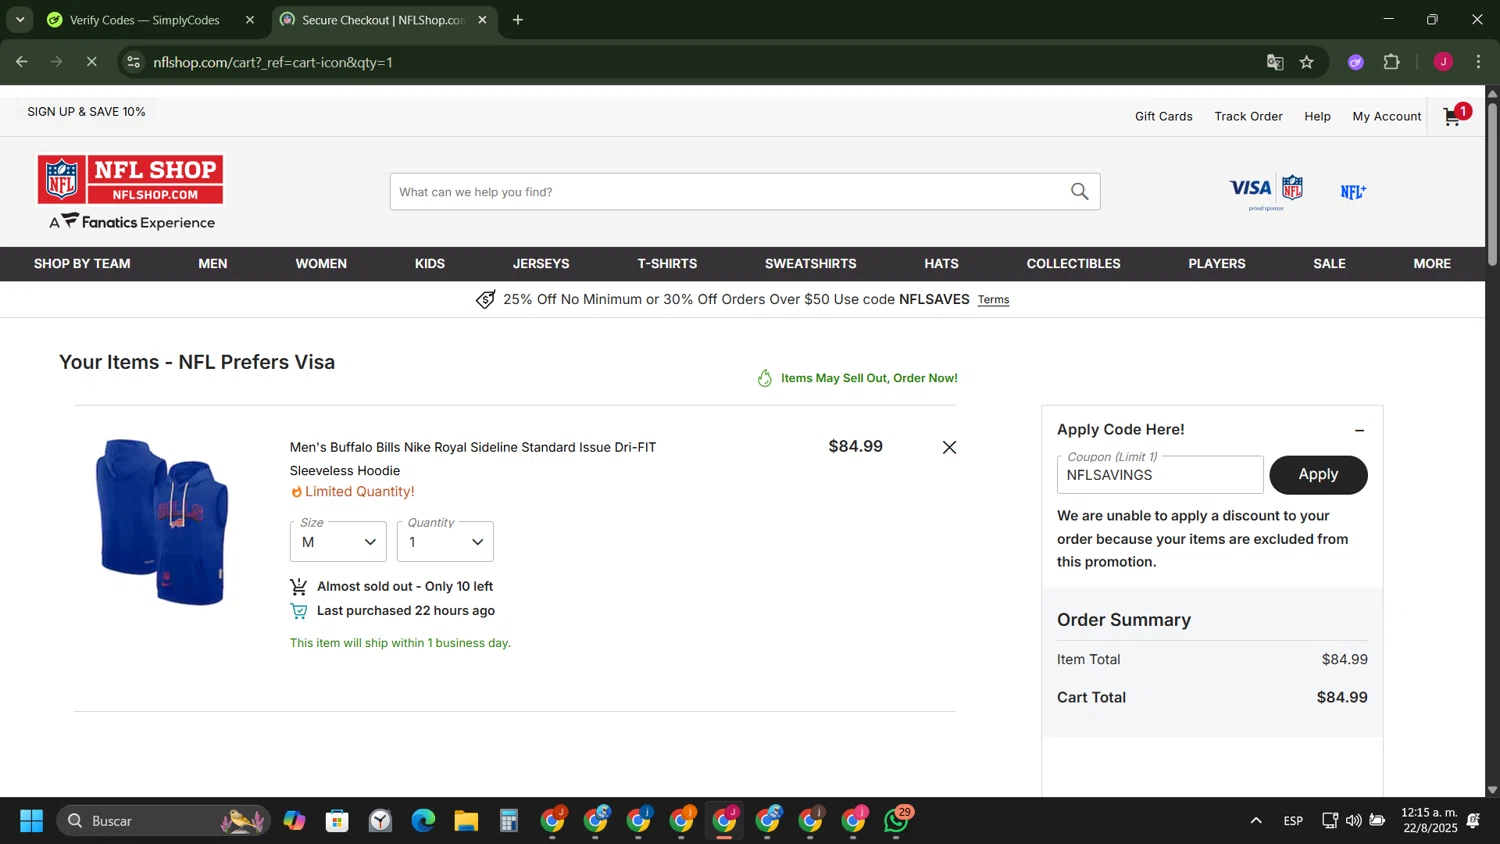
Task: Go back with browser back arrow
Action: coord(22,62)
